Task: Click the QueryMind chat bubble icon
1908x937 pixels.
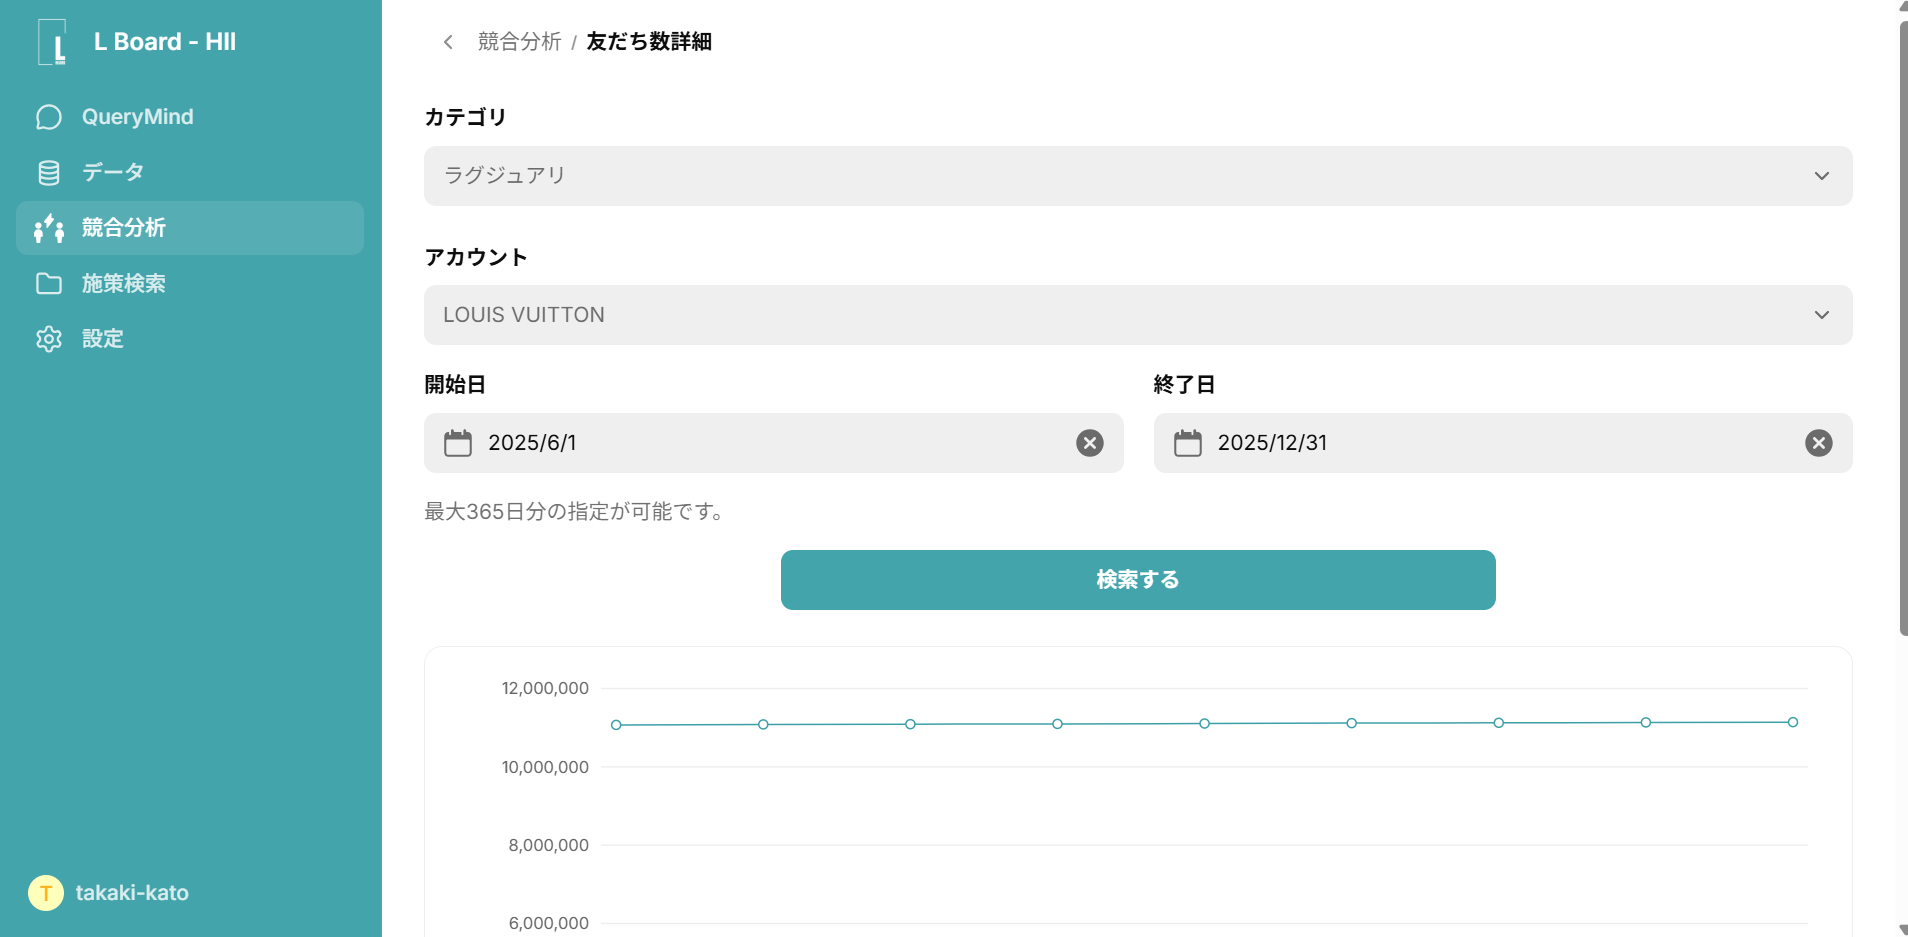Action: tap(48, 117)
